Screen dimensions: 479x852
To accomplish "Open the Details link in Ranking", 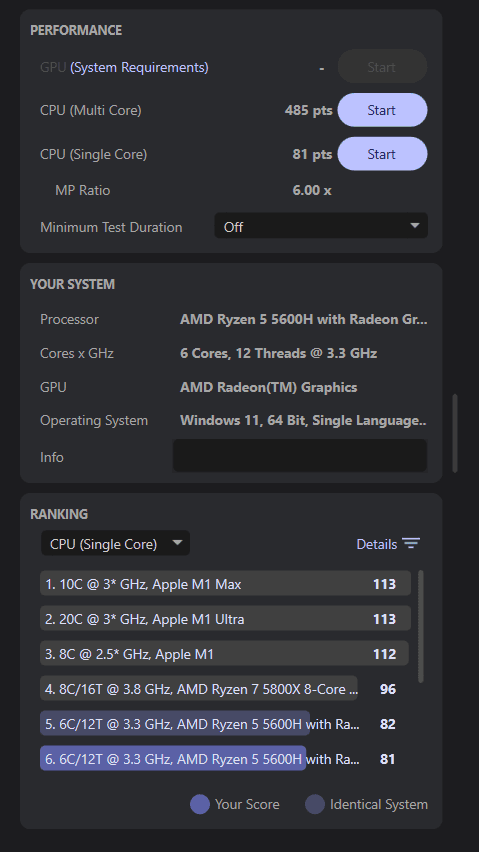I will coord(376,544).
